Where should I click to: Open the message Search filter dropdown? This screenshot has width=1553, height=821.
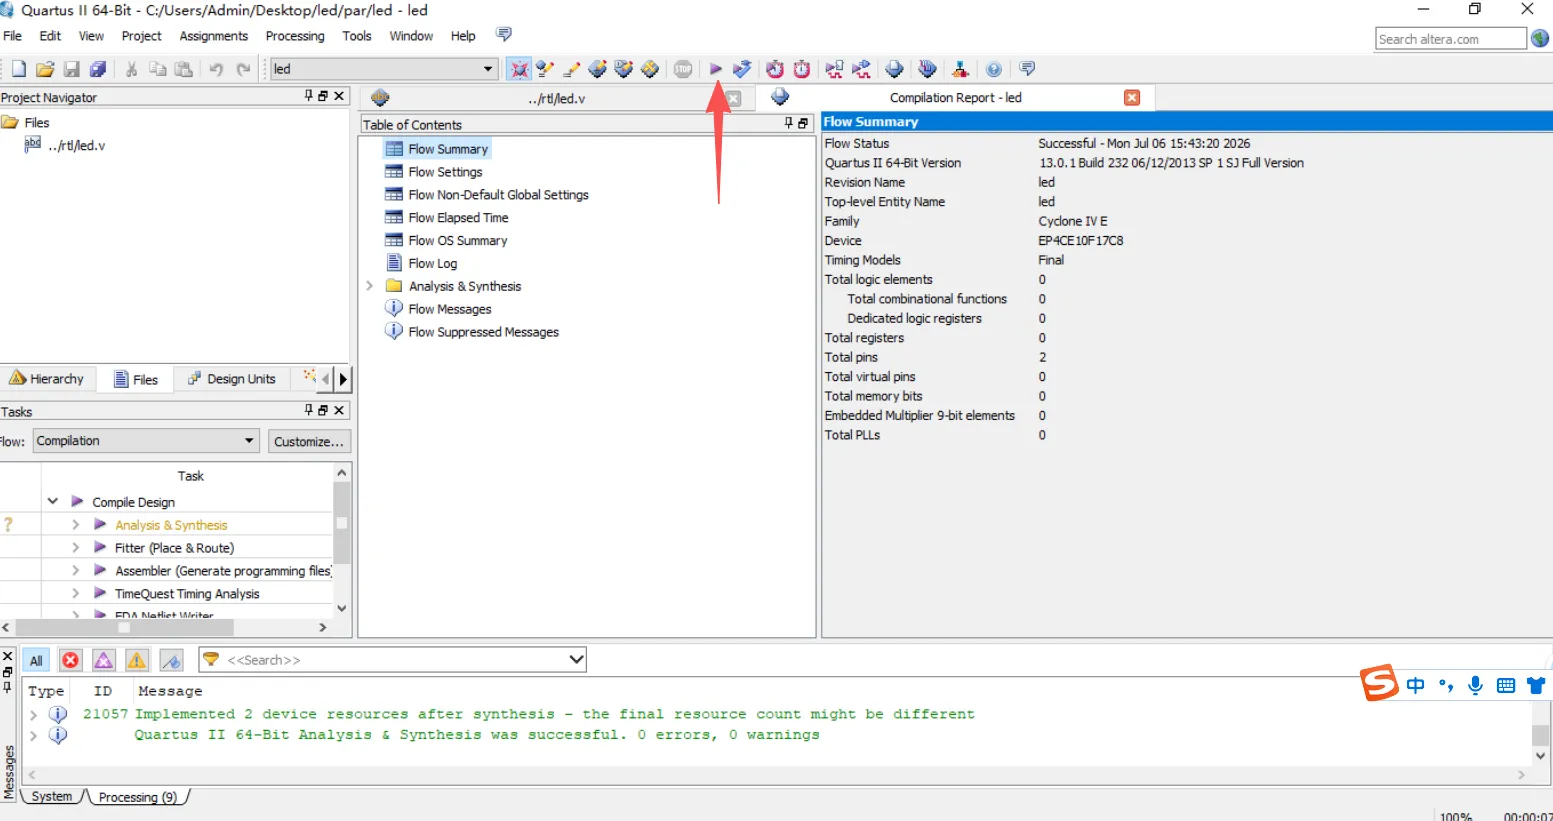(576, 660)
